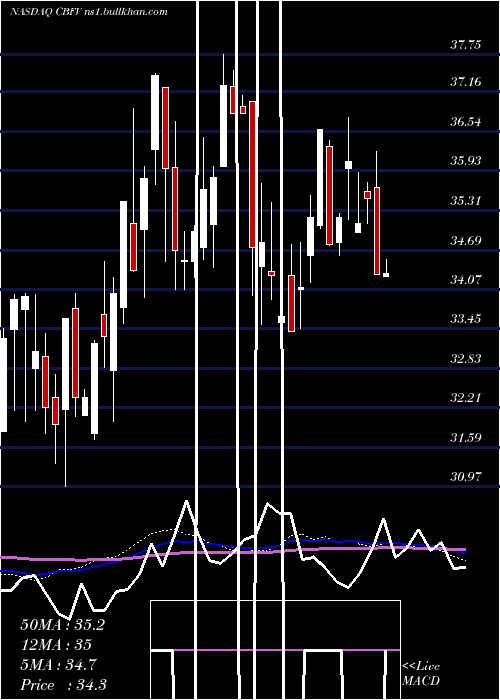Click the 33.45 price axis label
The width and height of the screenshot is (500, 700).
(466, 319)
